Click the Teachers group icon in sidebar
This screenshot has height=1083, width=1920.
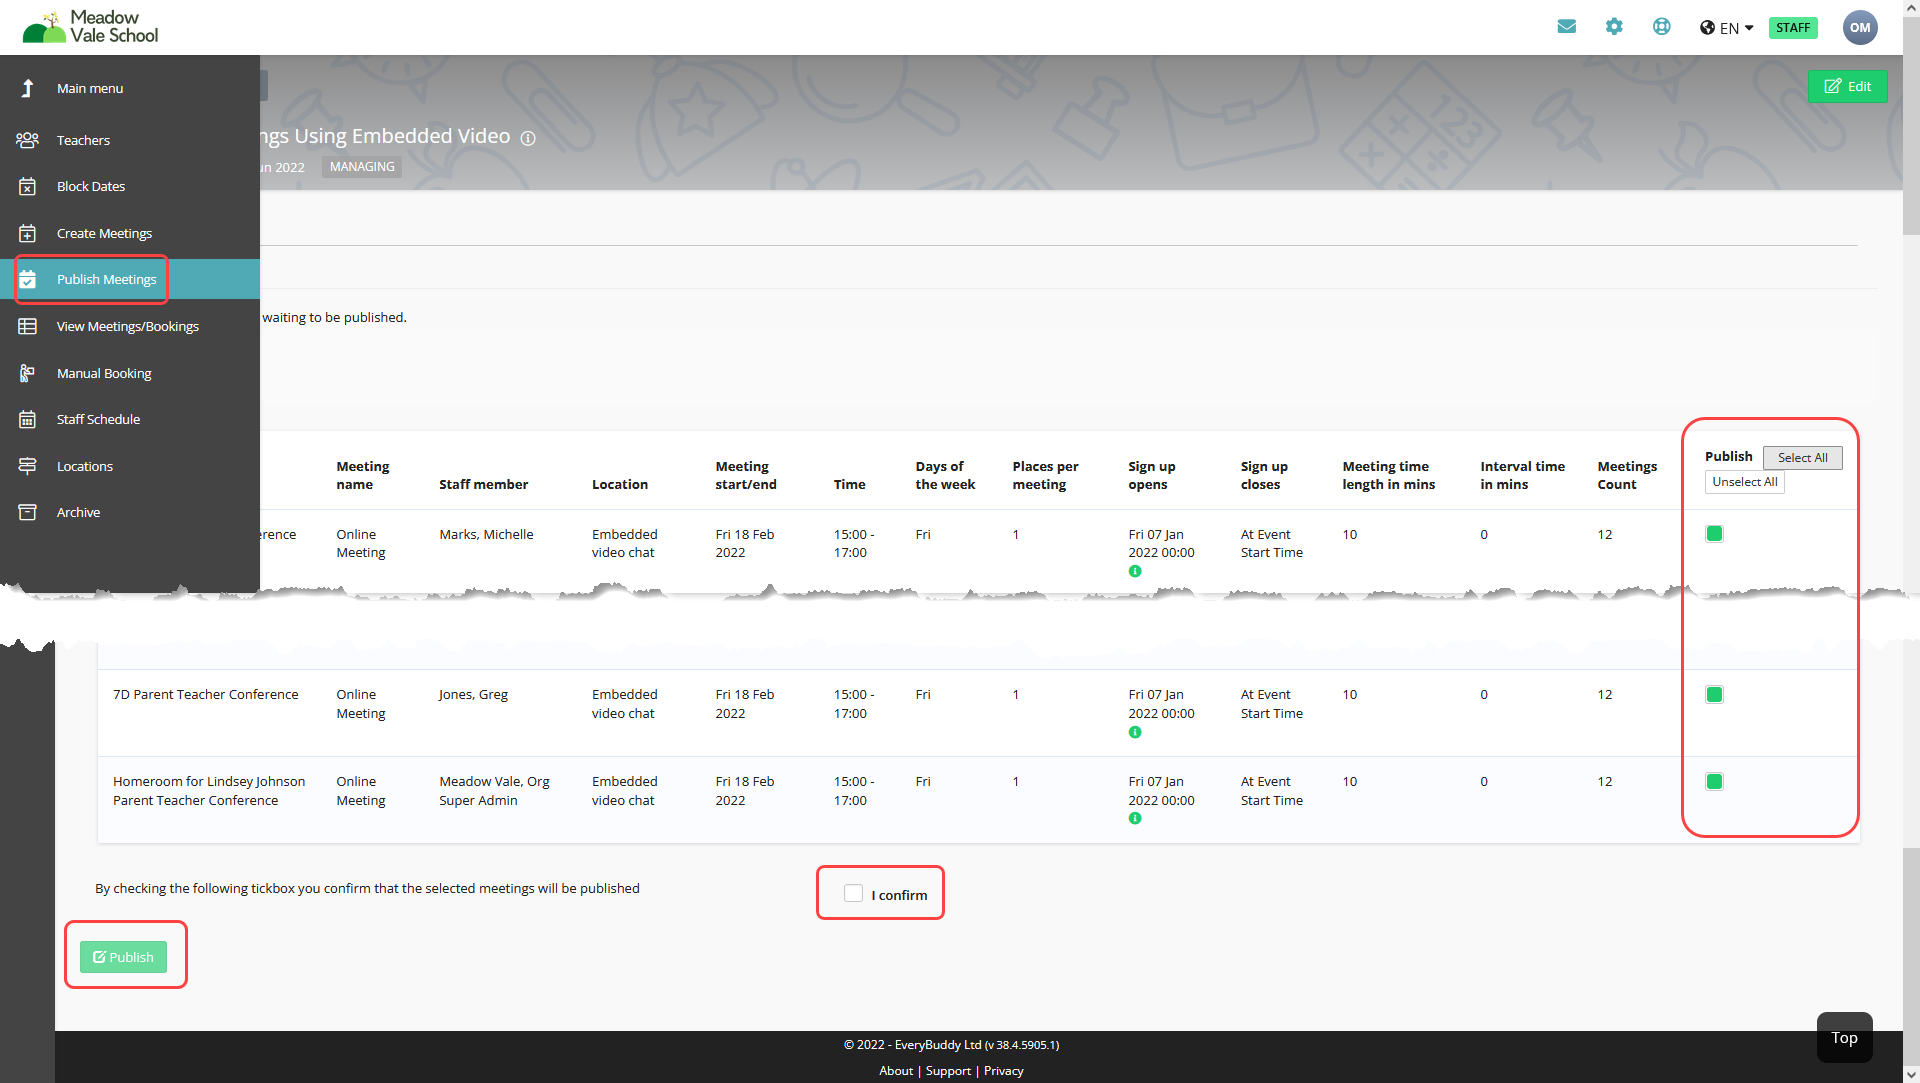[x=28, y=140]
